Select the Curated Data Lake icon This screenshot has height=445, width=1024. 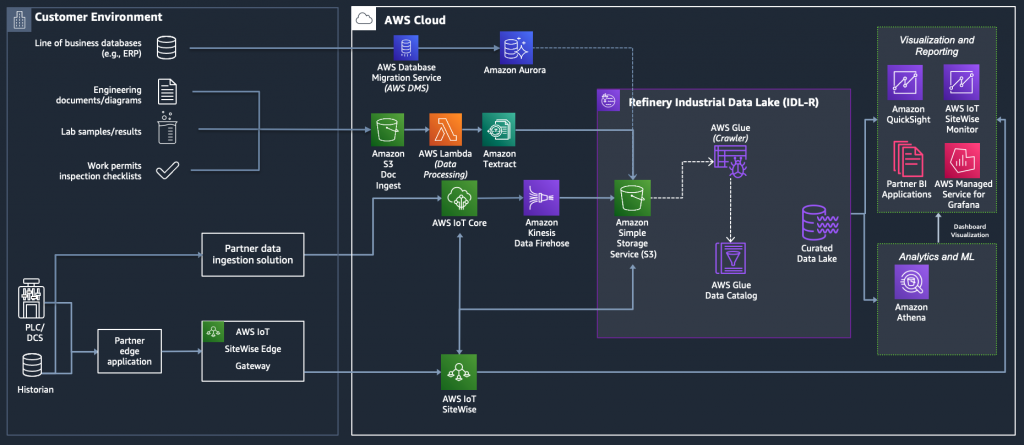click(x=818, y=225)
